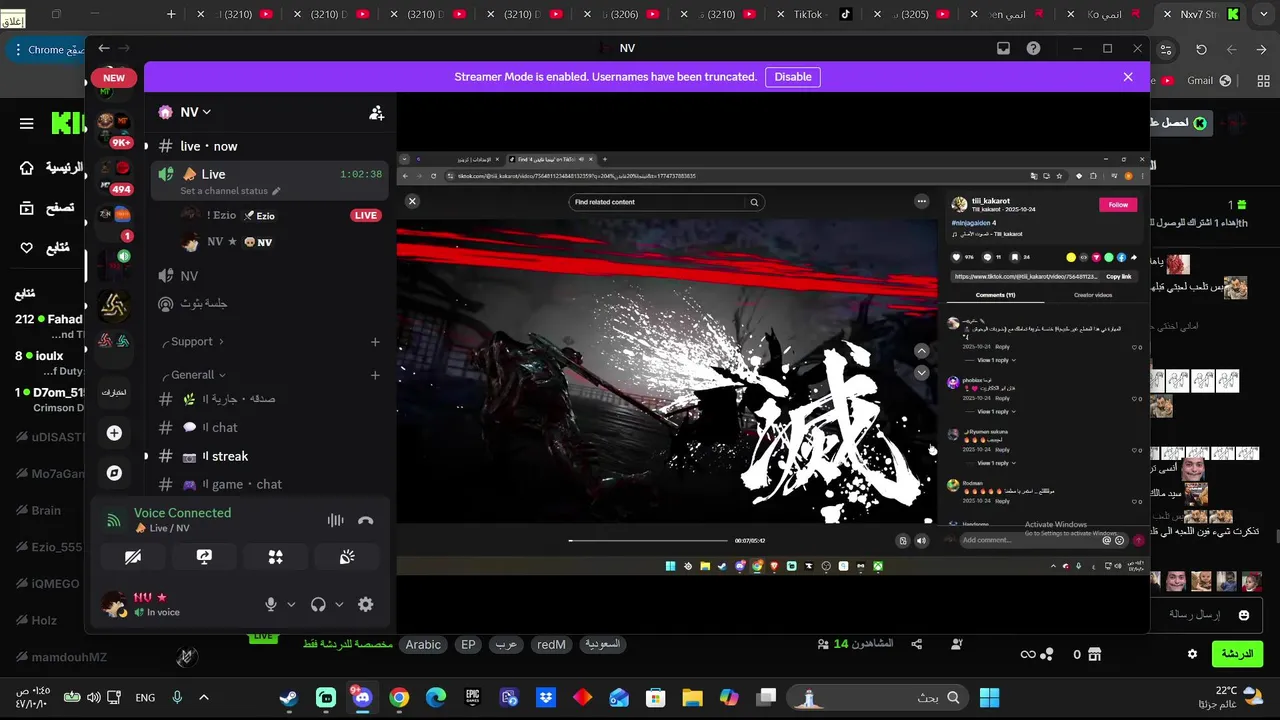Switch ENG keyboard language indicator
Viewport: 1280px width, 720px height.
(x=145, y=697)
